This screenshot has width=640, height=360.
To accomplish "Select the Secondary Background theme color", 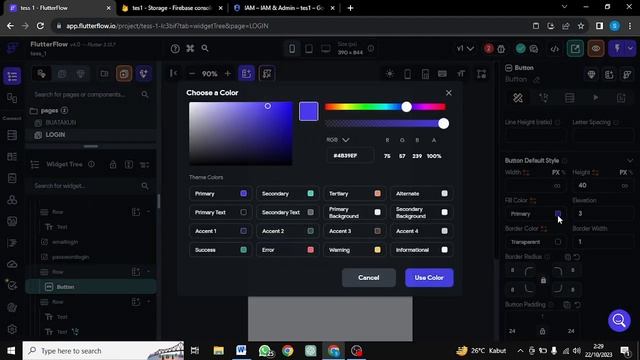I will click(x=421, y=212).
